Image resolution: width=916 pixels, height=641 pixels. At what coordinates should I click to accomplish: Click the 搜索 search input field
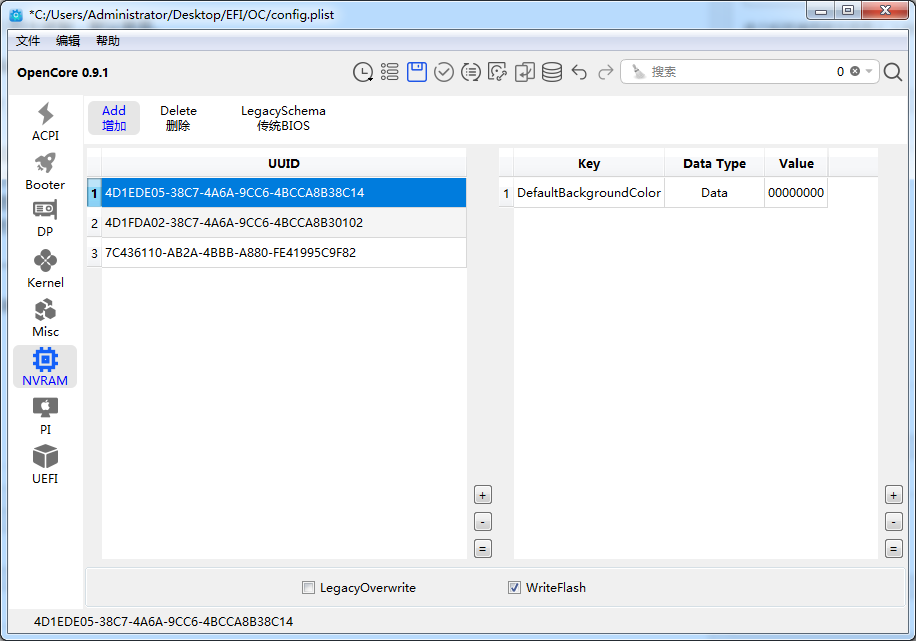pos(740,72)
